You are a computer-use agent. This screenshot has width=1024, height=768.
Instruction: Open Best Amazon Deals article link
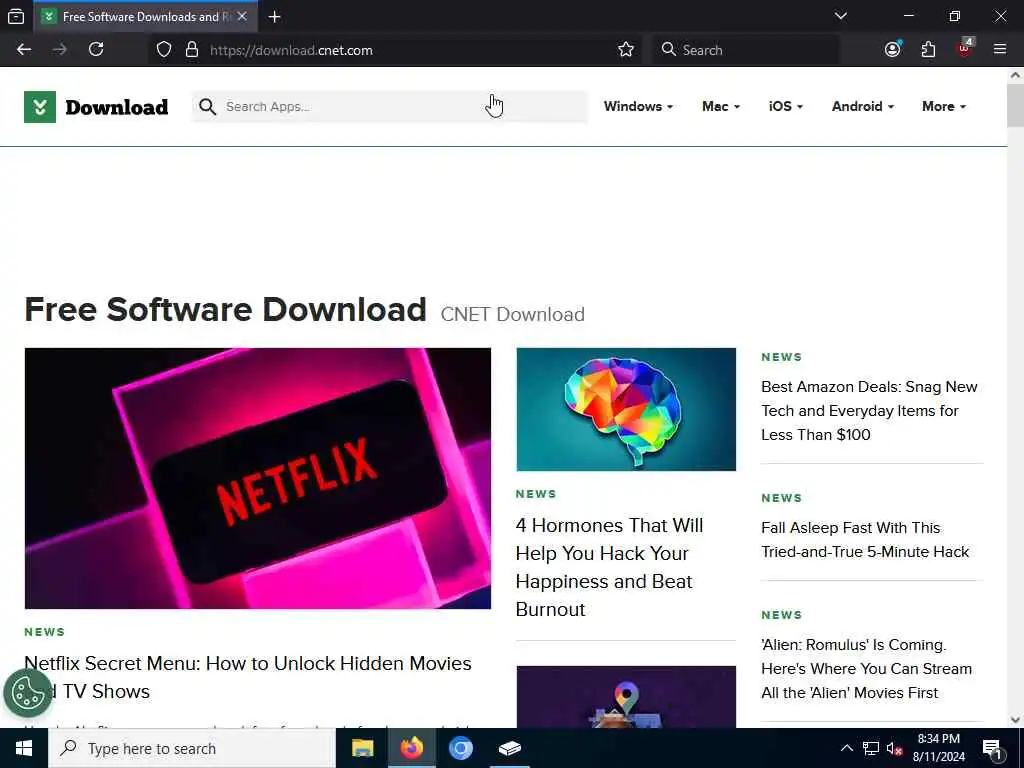[x=869, y=411]
